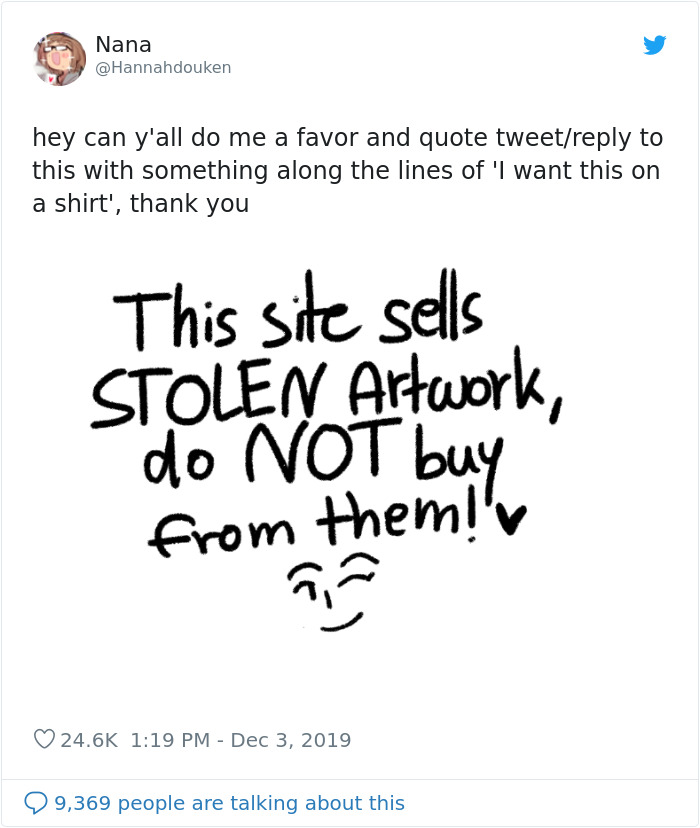Screen dimensions: 700x828
Task: Click the 24.6K like count
Action: 91,739
